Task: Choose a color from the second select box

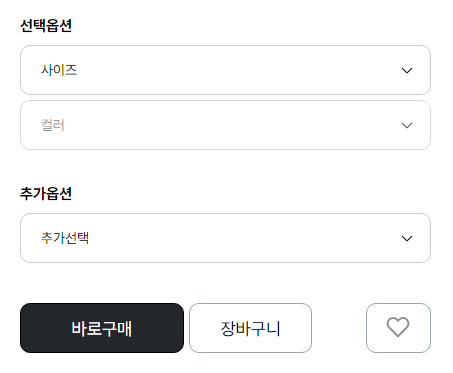Action: point(225,125)
